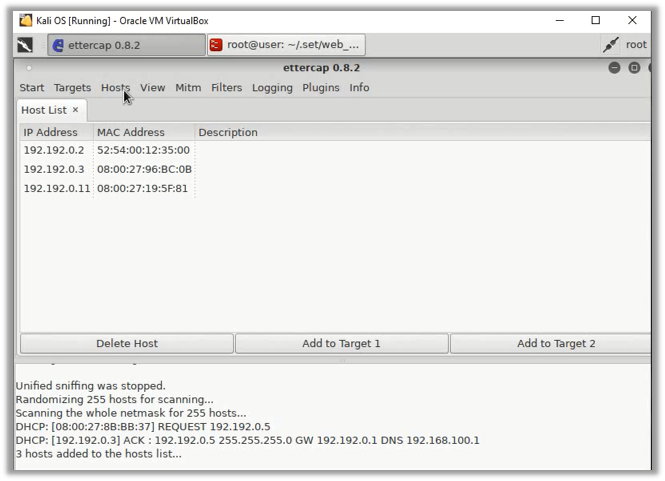This screenshot has height=481, width=665.
Task: Click log line "Randomizing 255 hosts for scanning..."
Action: point(115,400)
